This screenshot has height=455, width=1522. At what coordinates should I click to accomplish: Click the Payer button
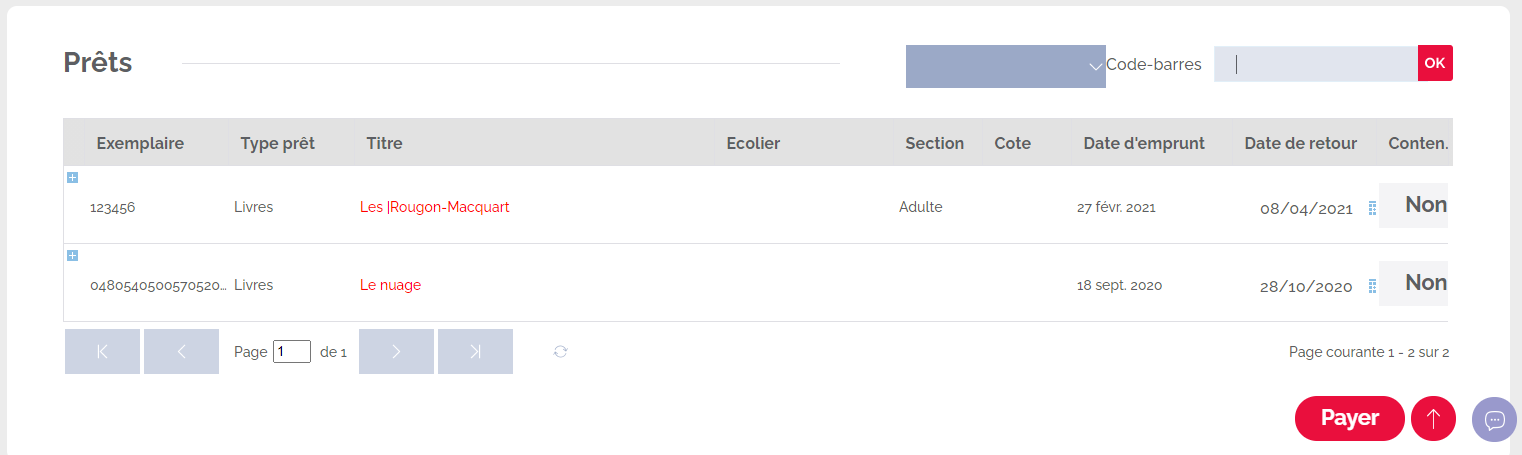(1350, 418)
